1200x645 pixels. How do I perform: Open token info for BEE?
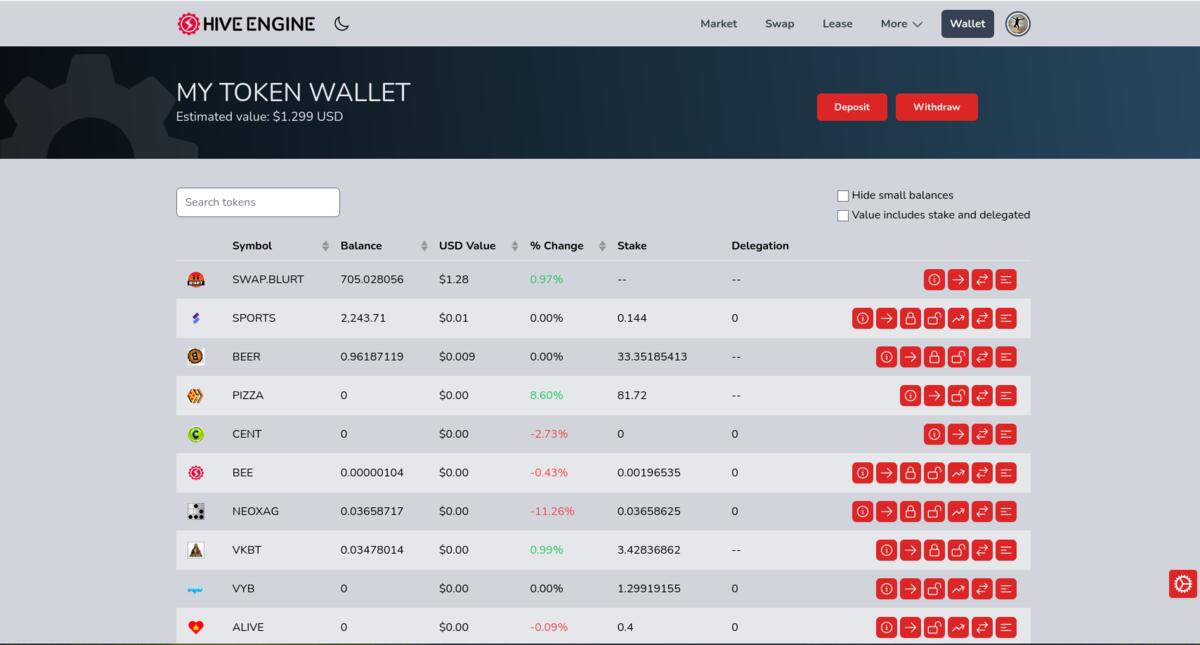pyautogui.click(x=862, y=473)
